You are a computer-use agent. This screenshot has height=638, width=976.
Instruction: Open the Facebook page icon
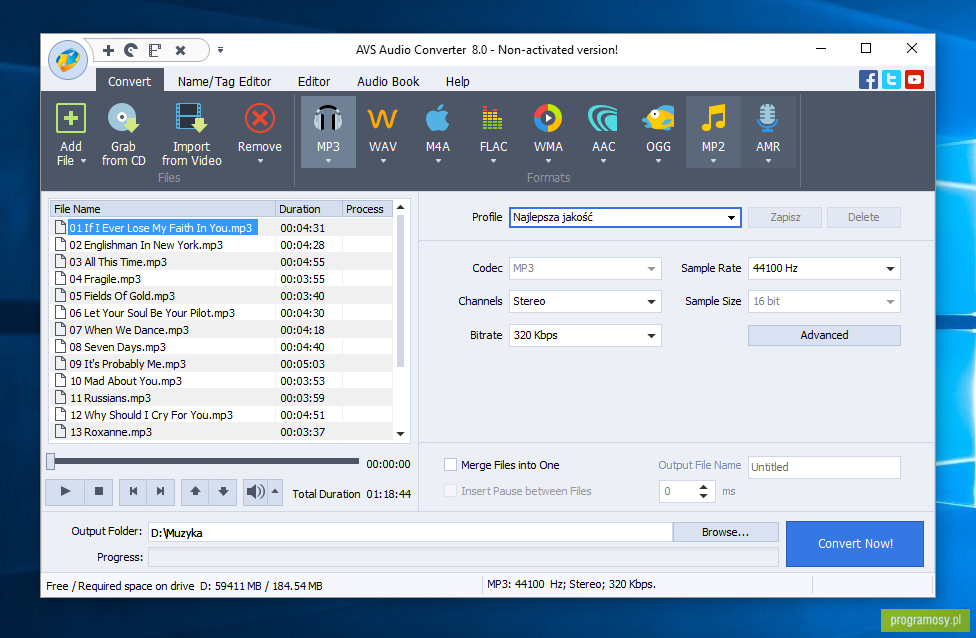point(868,80)
